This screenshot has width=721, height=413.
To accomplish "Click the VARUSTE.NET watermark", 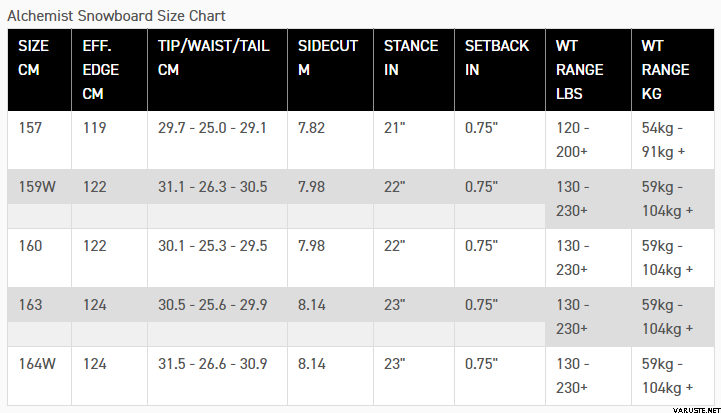I will [697, 410].
